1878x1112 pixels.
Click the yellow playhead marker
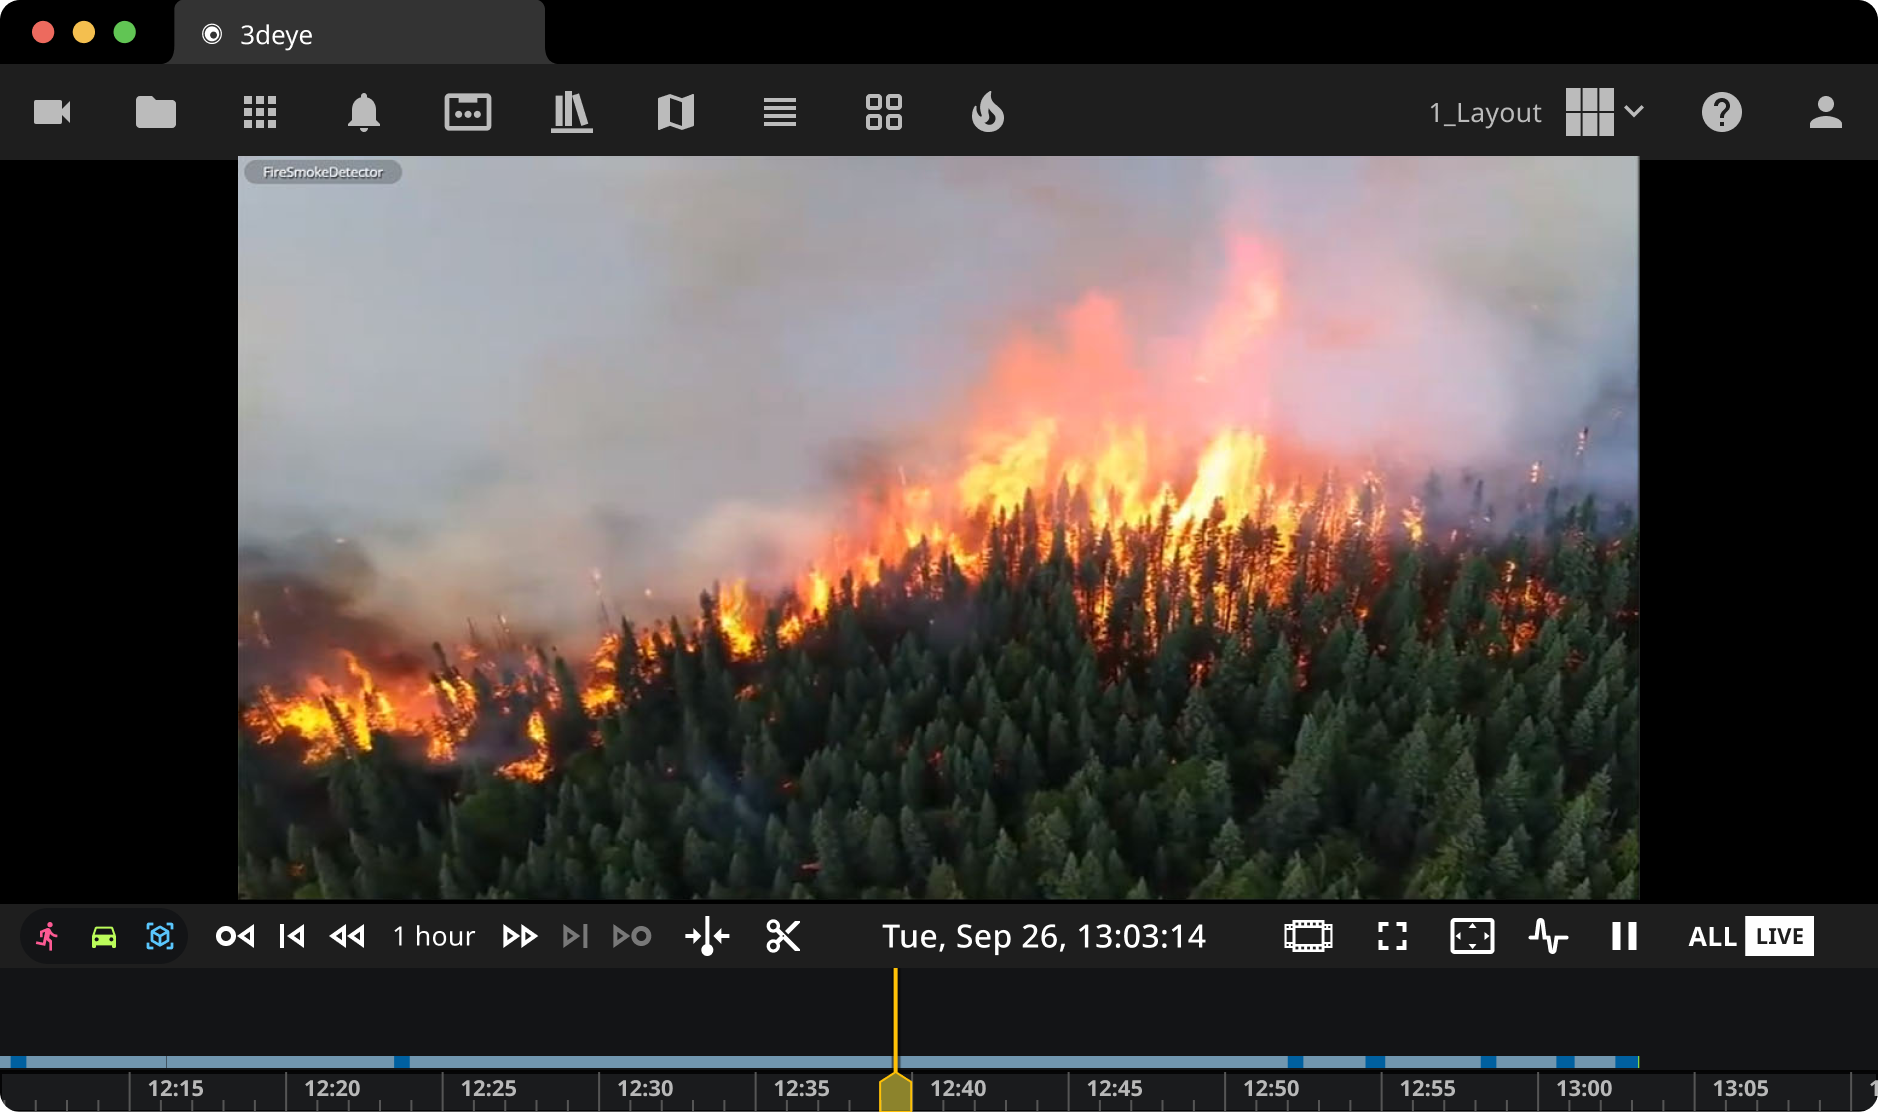[895, 1091]
